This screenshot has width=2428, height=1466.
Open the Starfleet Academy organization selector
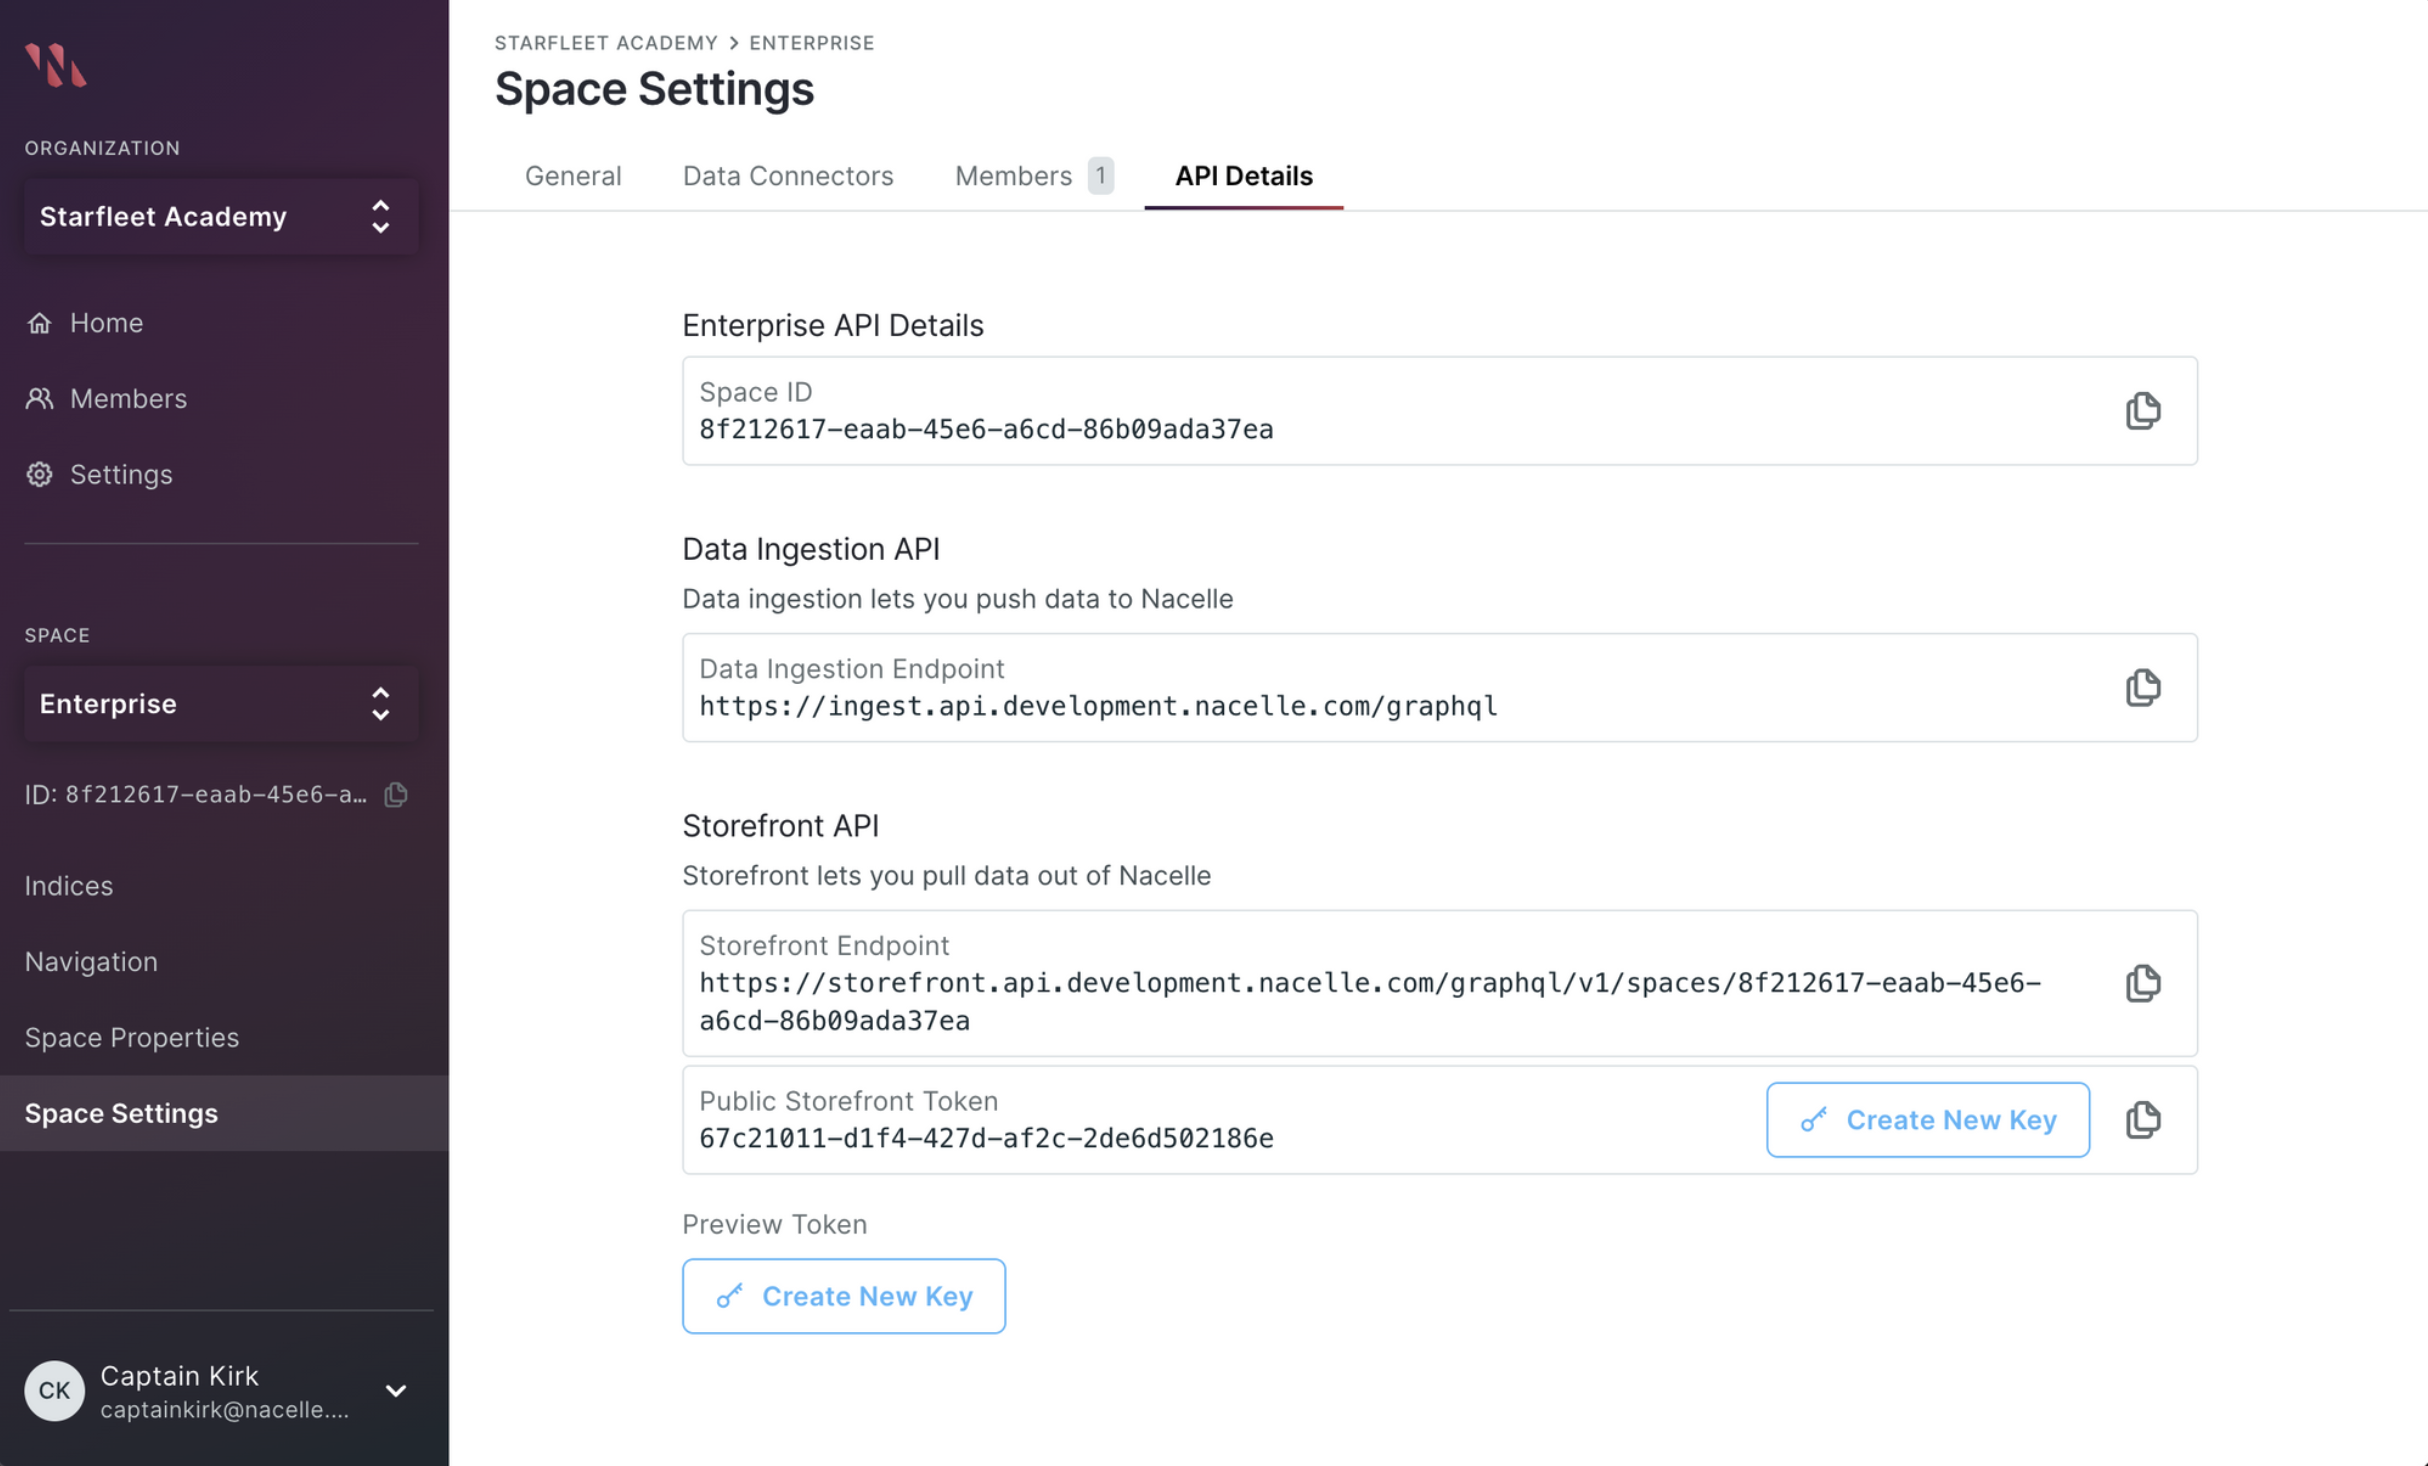(220, 217)
